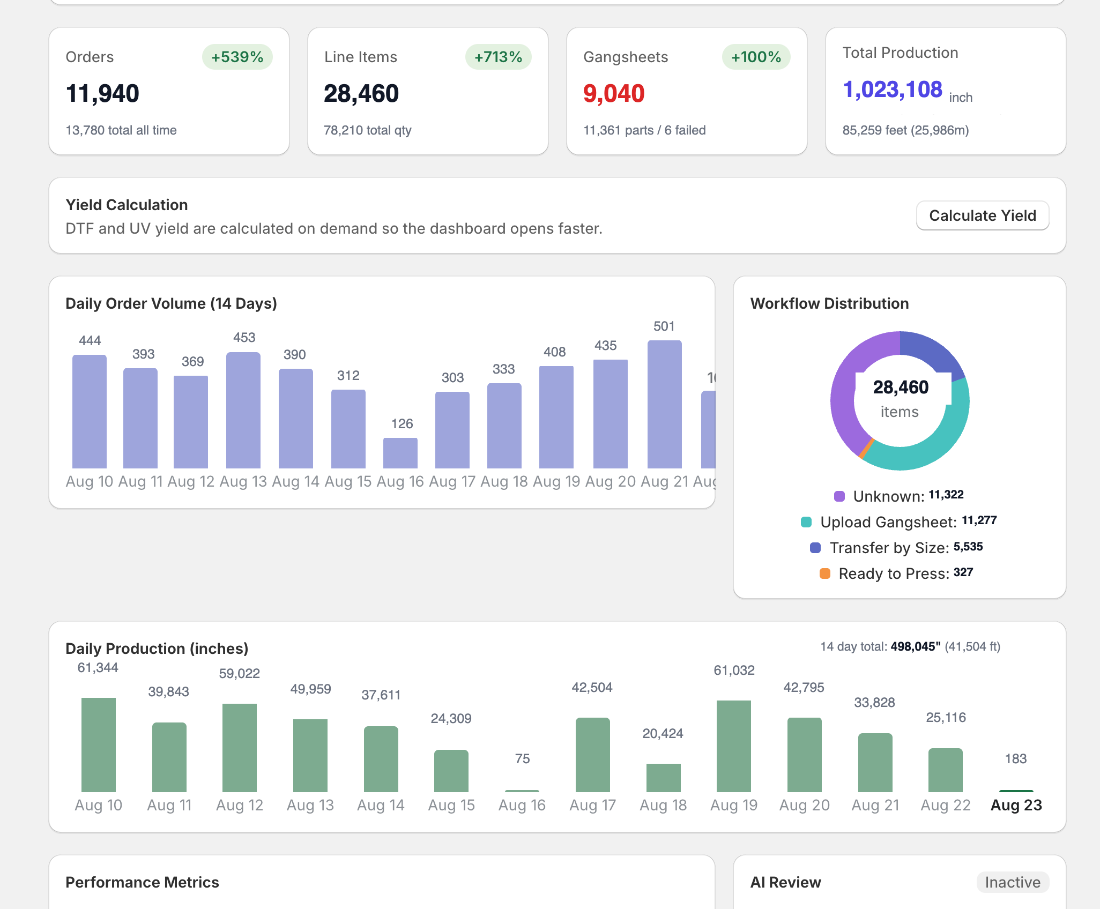Click the Aug 10 order volume bar (444)
The height and width of the screenshot is (909, 1100).
pyautogui.click(x=90, y=412)
